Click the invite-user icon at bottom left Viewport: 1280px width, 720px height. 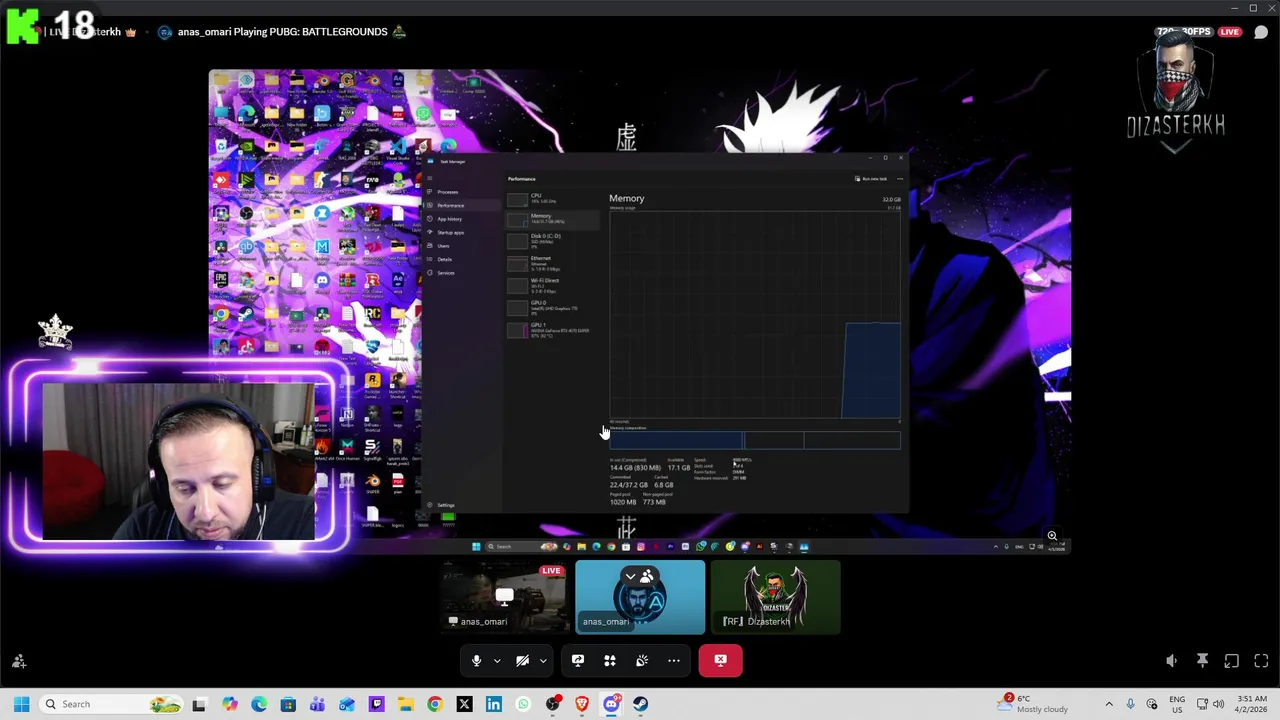click(19, 661)
